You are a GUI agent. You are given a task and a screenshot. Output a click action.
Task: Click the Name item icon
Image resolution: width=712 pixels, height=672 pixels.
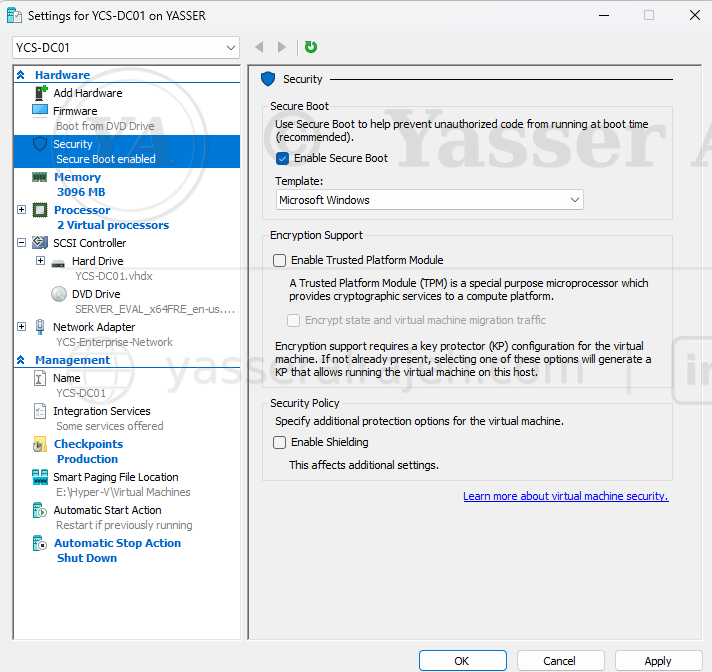[40, 378]
